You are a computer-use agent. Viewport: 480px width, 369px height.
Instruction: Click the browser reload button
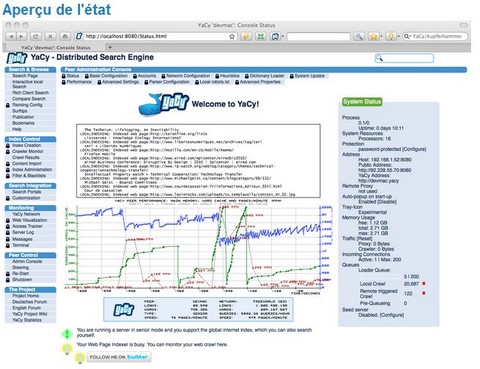[36, 36]
